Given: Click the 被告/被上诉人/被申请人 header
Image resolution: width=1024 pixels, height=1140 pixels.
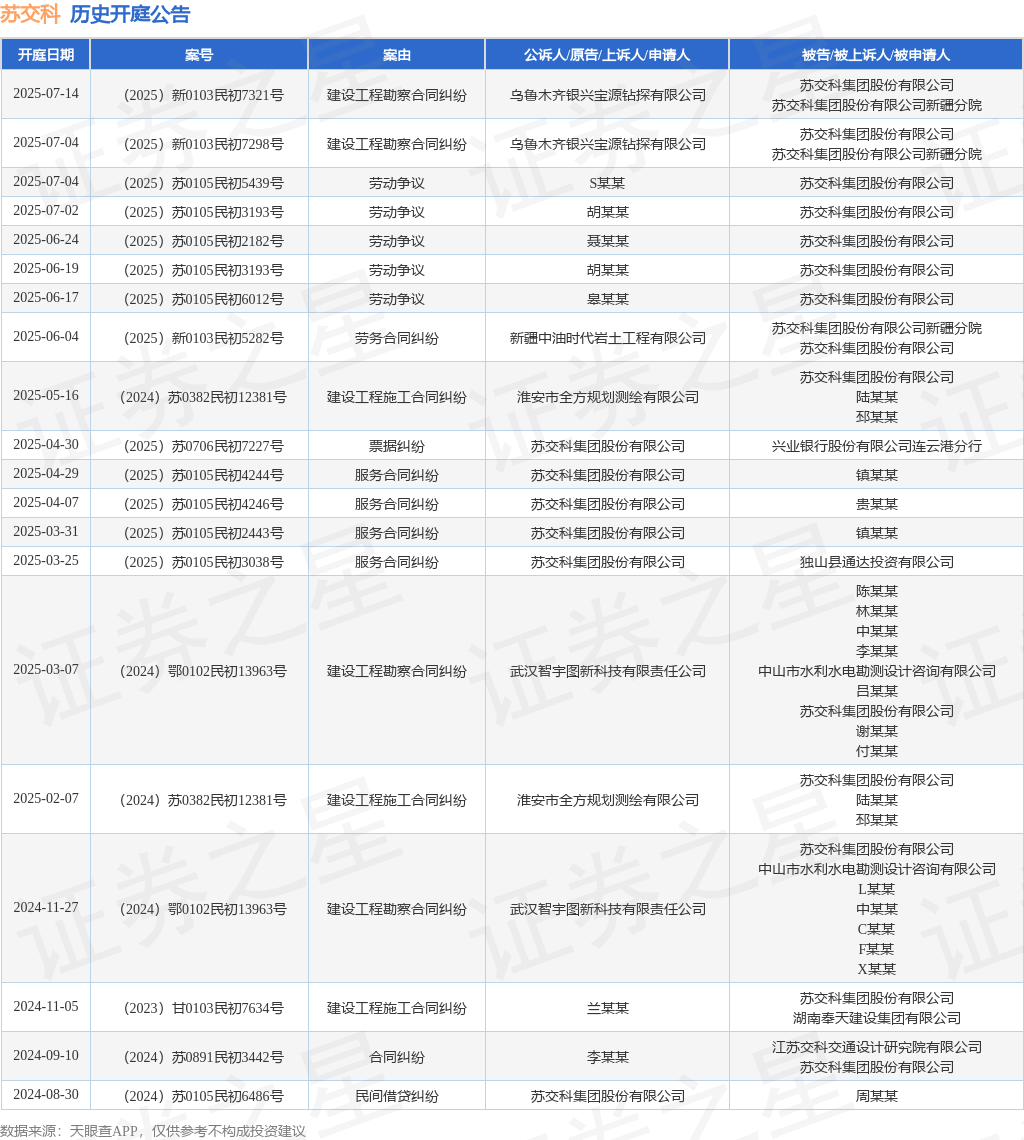Looking at the screenshot, I should click(x=876, y=55).
